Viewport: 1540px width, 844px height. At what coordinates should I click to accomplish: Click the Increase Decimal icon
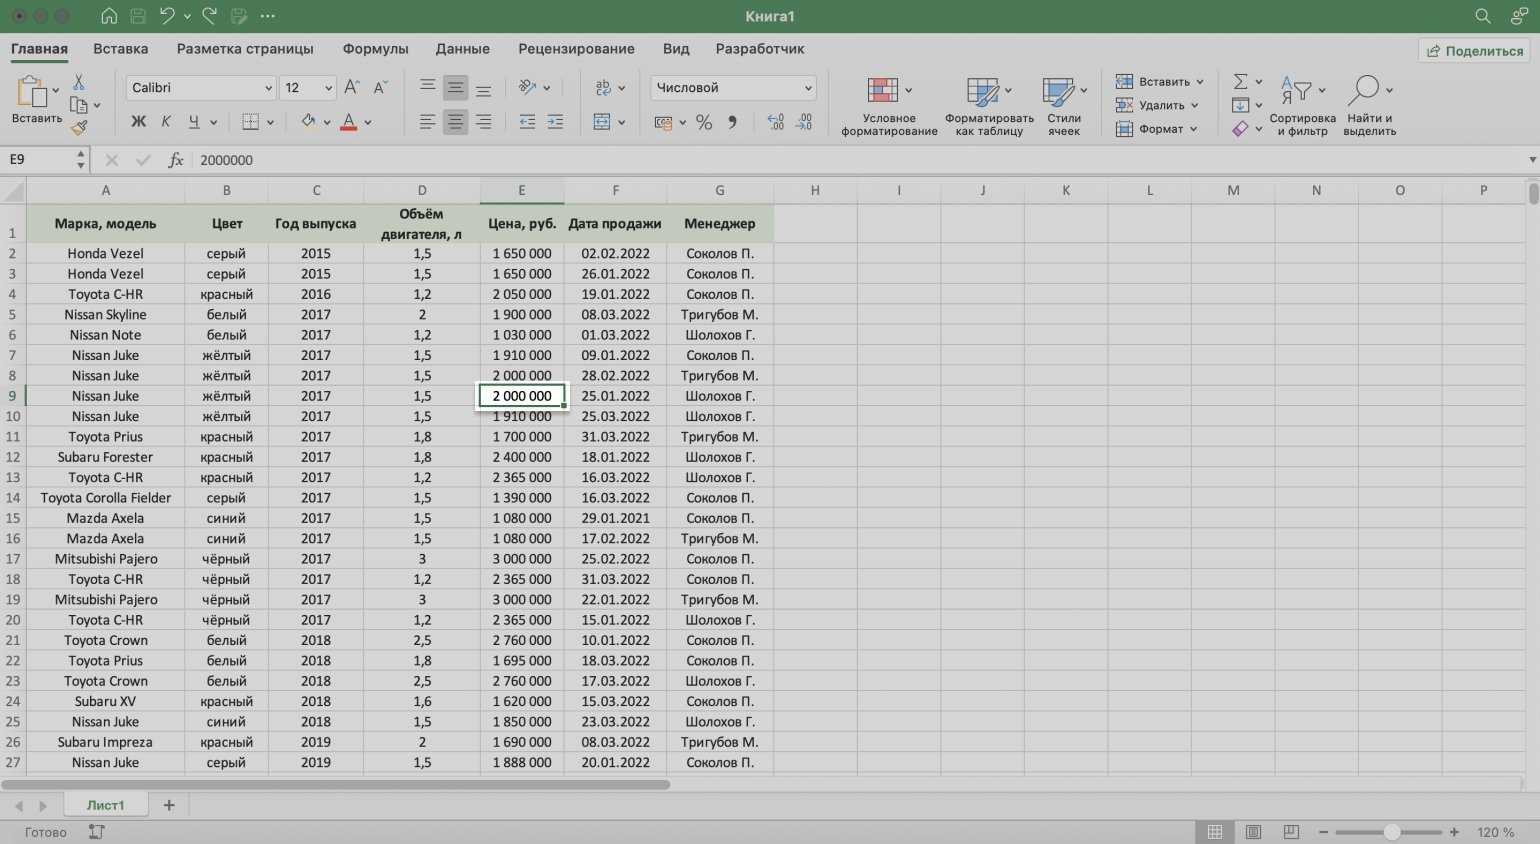(776, 122)
